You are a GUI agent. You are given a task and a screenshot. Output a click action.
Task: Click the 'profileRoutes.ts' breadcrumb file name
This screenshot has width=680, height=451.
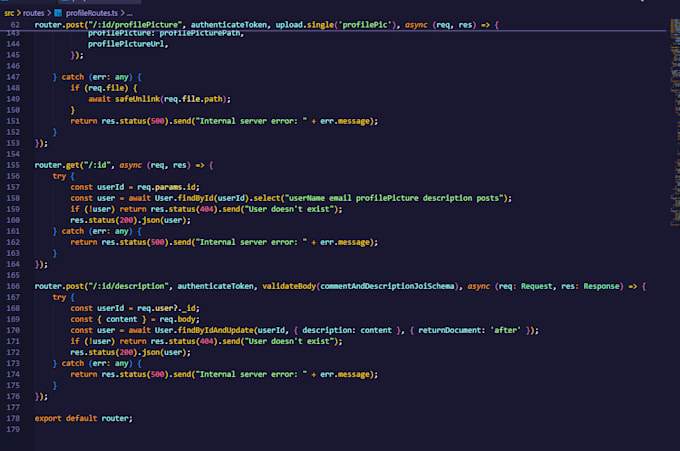click(x=92, y=13)
